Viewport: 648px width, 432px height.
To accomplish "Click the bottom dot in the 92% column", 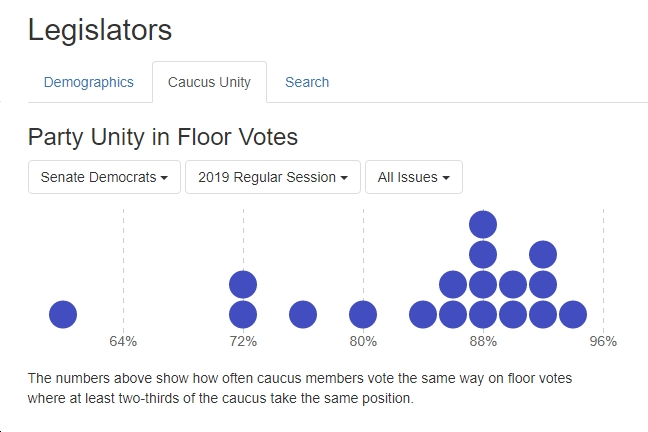I will tap(543, 315).
